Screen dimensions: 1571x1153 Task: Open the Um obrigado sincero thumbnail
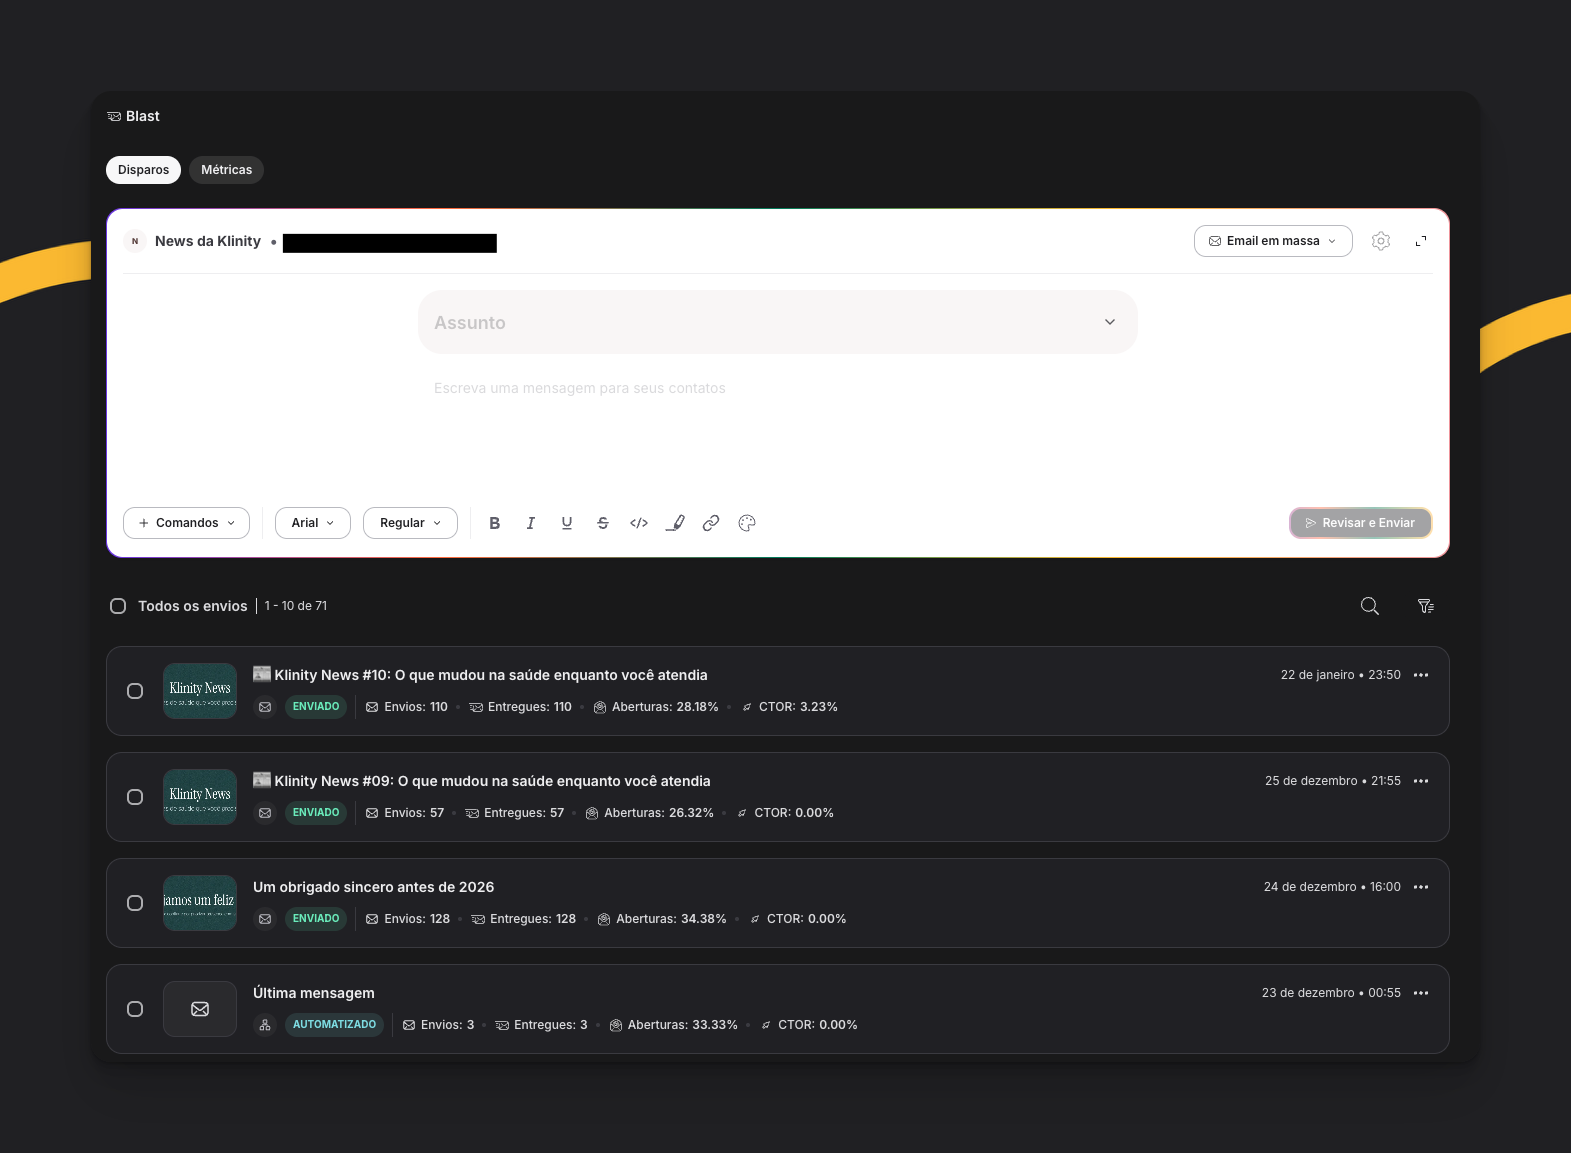pos(200,903)
